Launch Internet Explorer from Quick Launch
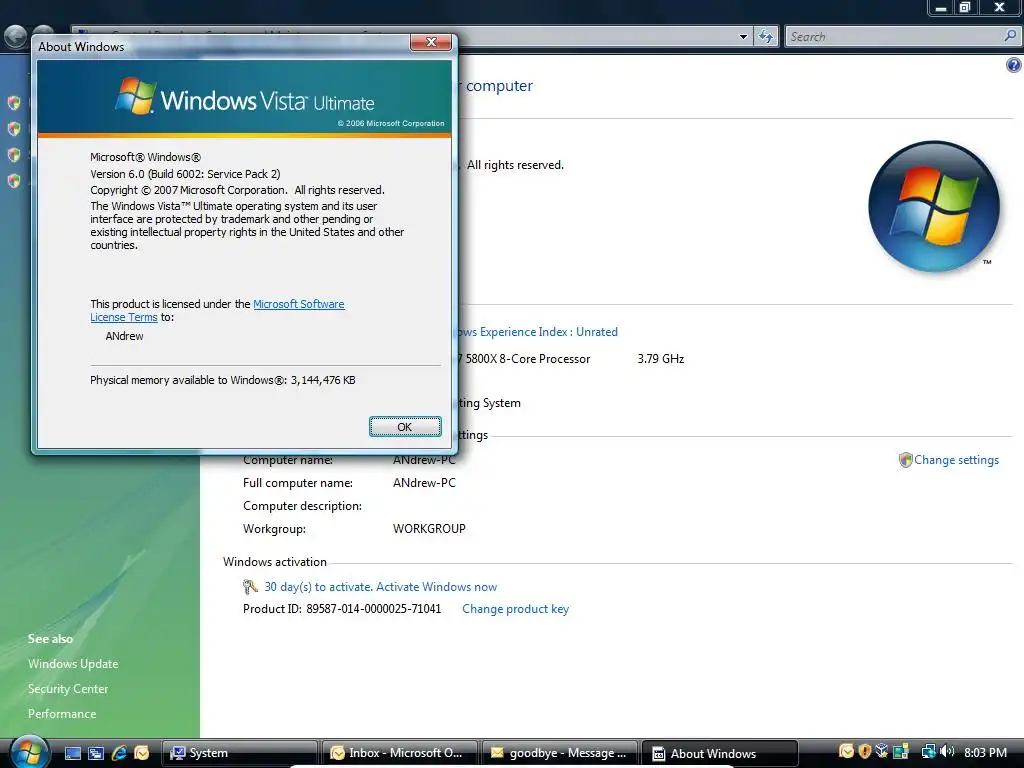 pyautogui.click(x=119, y=753)
